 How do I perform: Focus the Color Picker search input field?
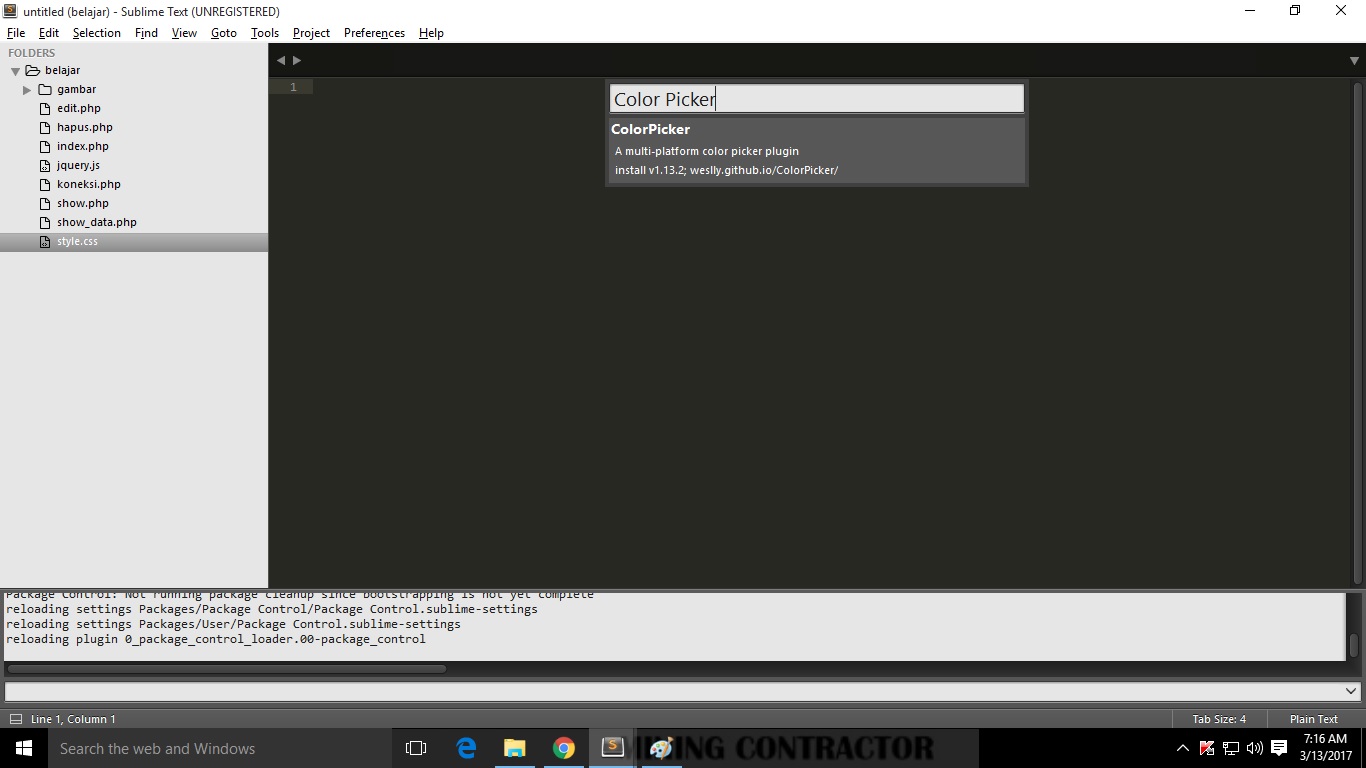[816, 98]
